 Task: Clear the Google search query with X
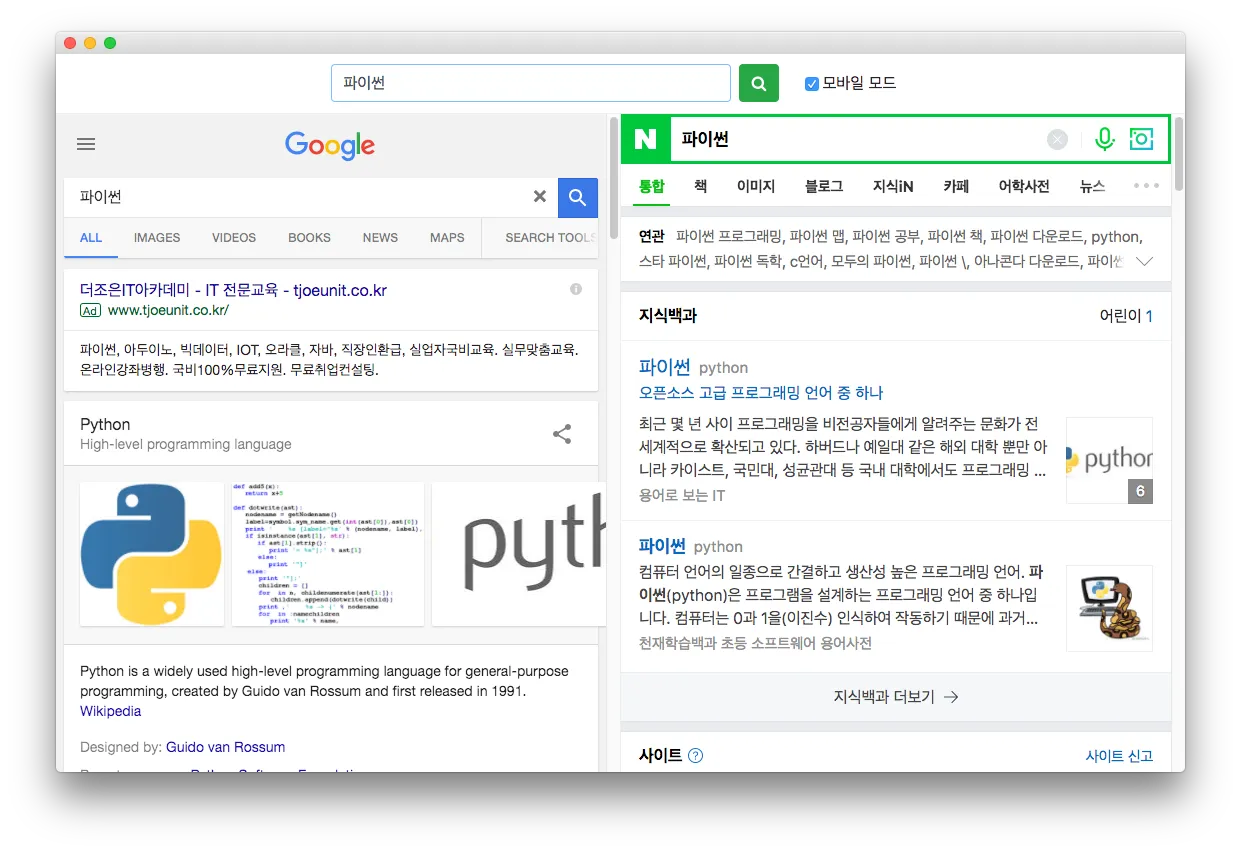539,197
